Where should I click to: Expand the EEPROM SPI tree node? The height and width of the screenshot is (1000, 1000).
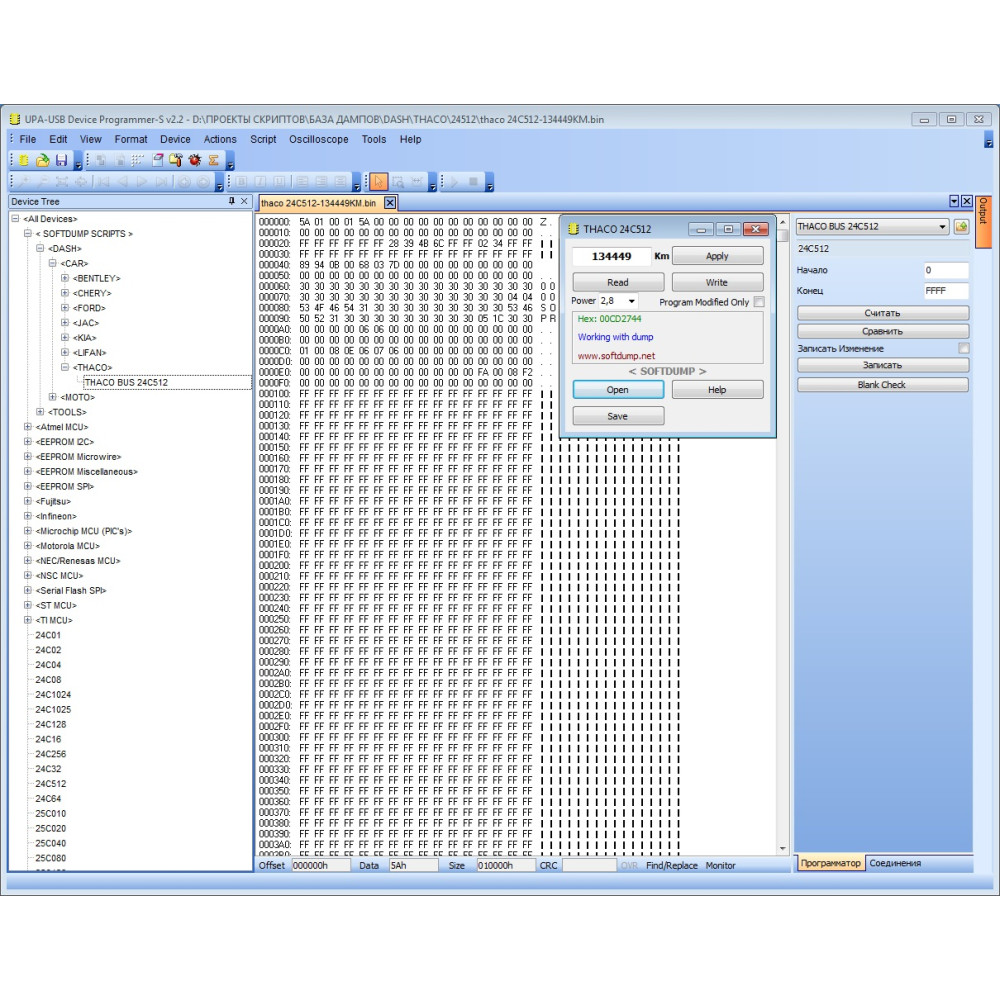[x=27, y=486]
